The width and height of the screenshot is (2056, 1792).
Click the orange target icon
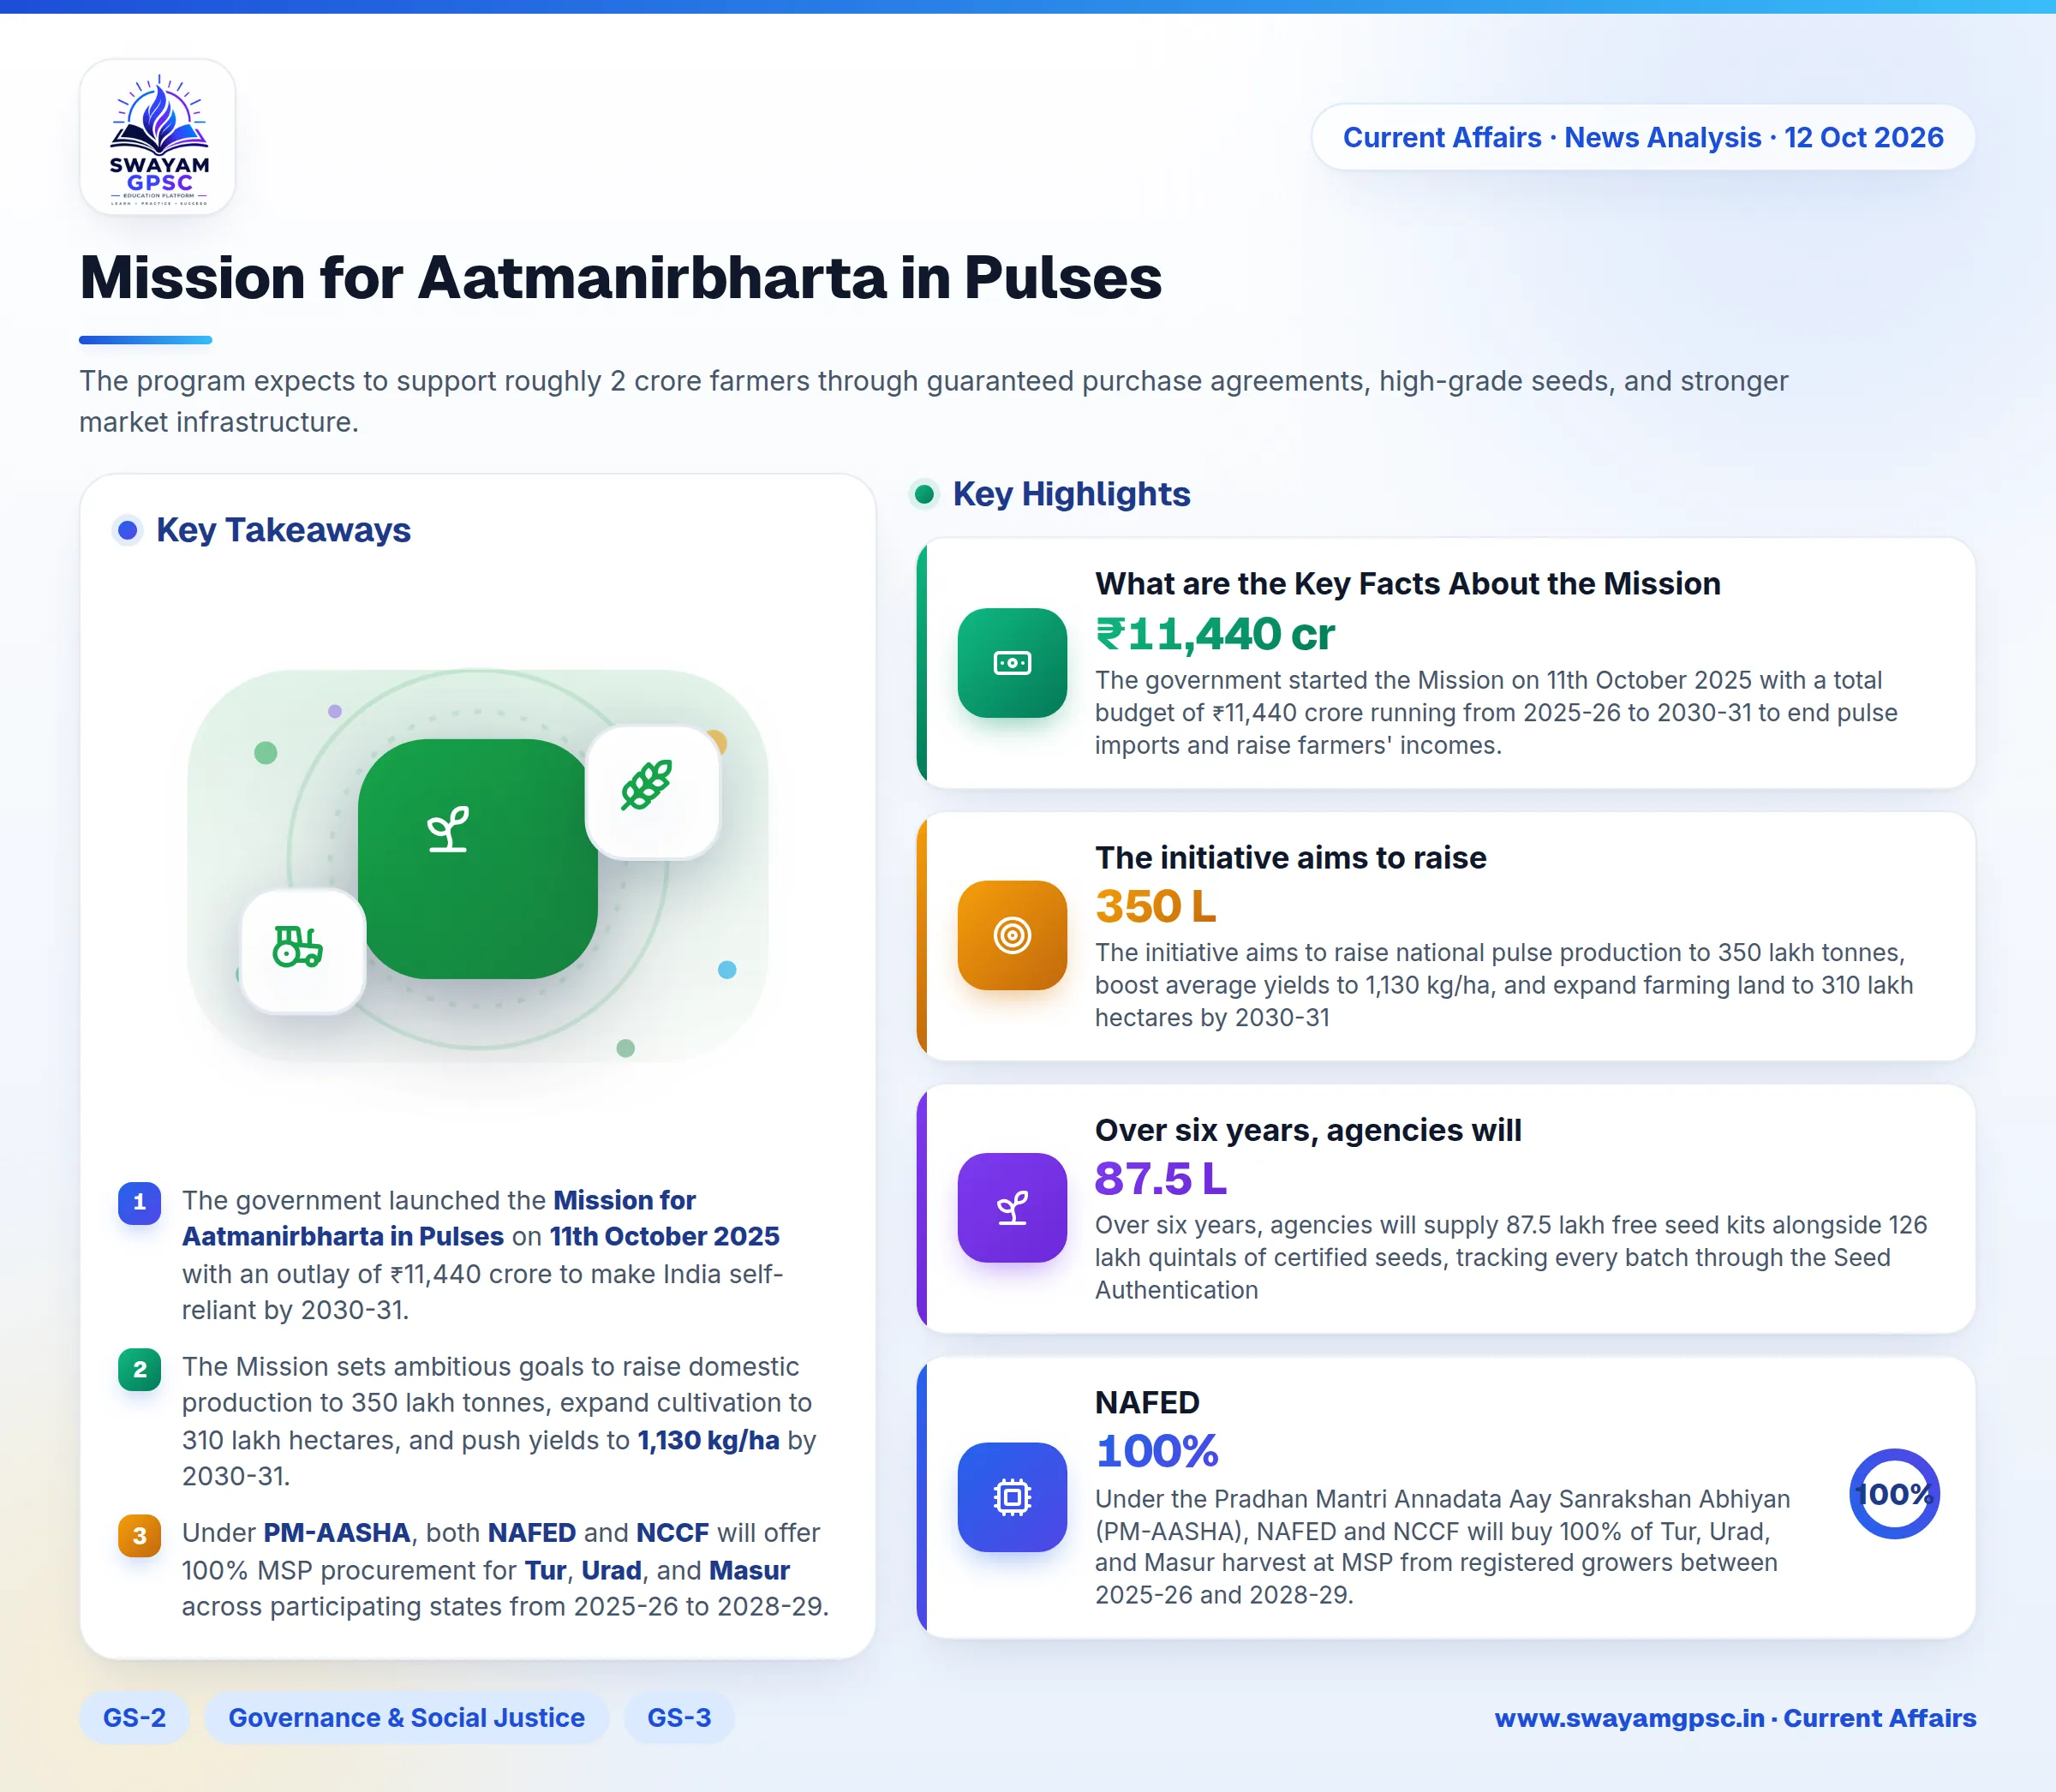point(1012,935)
